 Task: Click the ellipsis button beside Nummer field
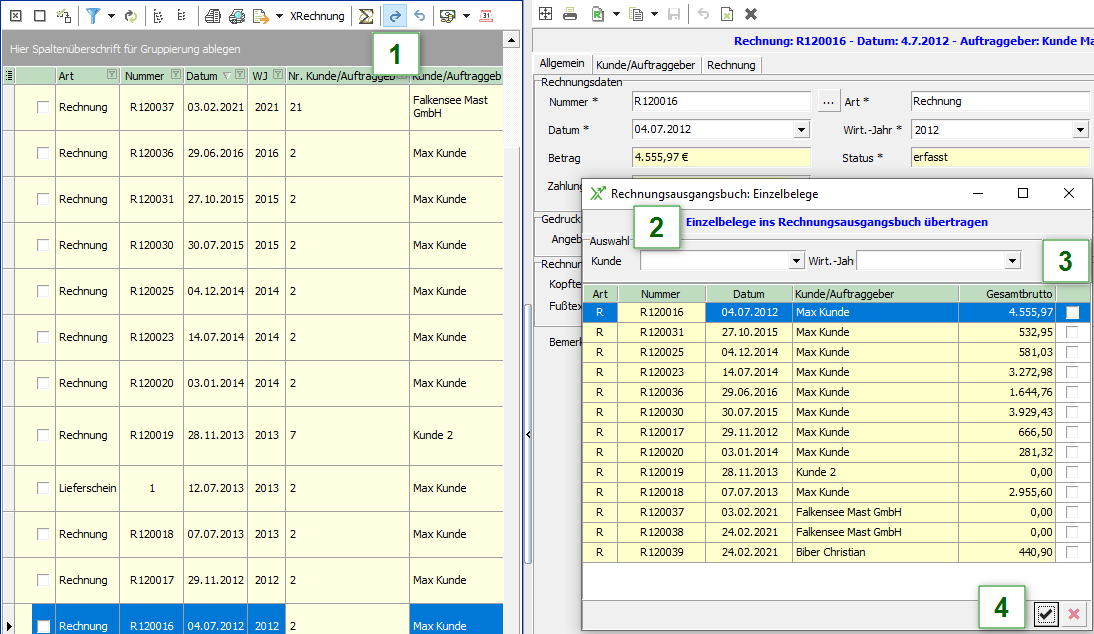tap(827, 102)
